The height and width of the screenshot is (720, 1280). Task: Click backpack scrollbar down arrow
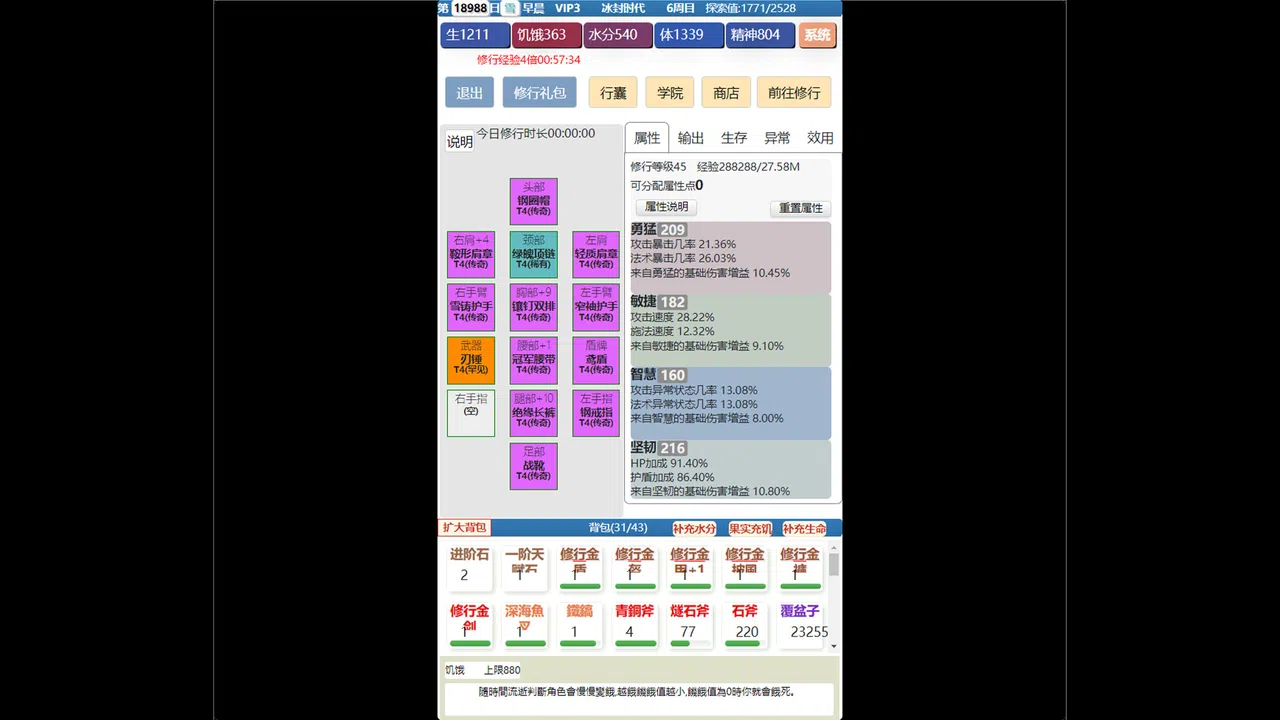[834, 647]
